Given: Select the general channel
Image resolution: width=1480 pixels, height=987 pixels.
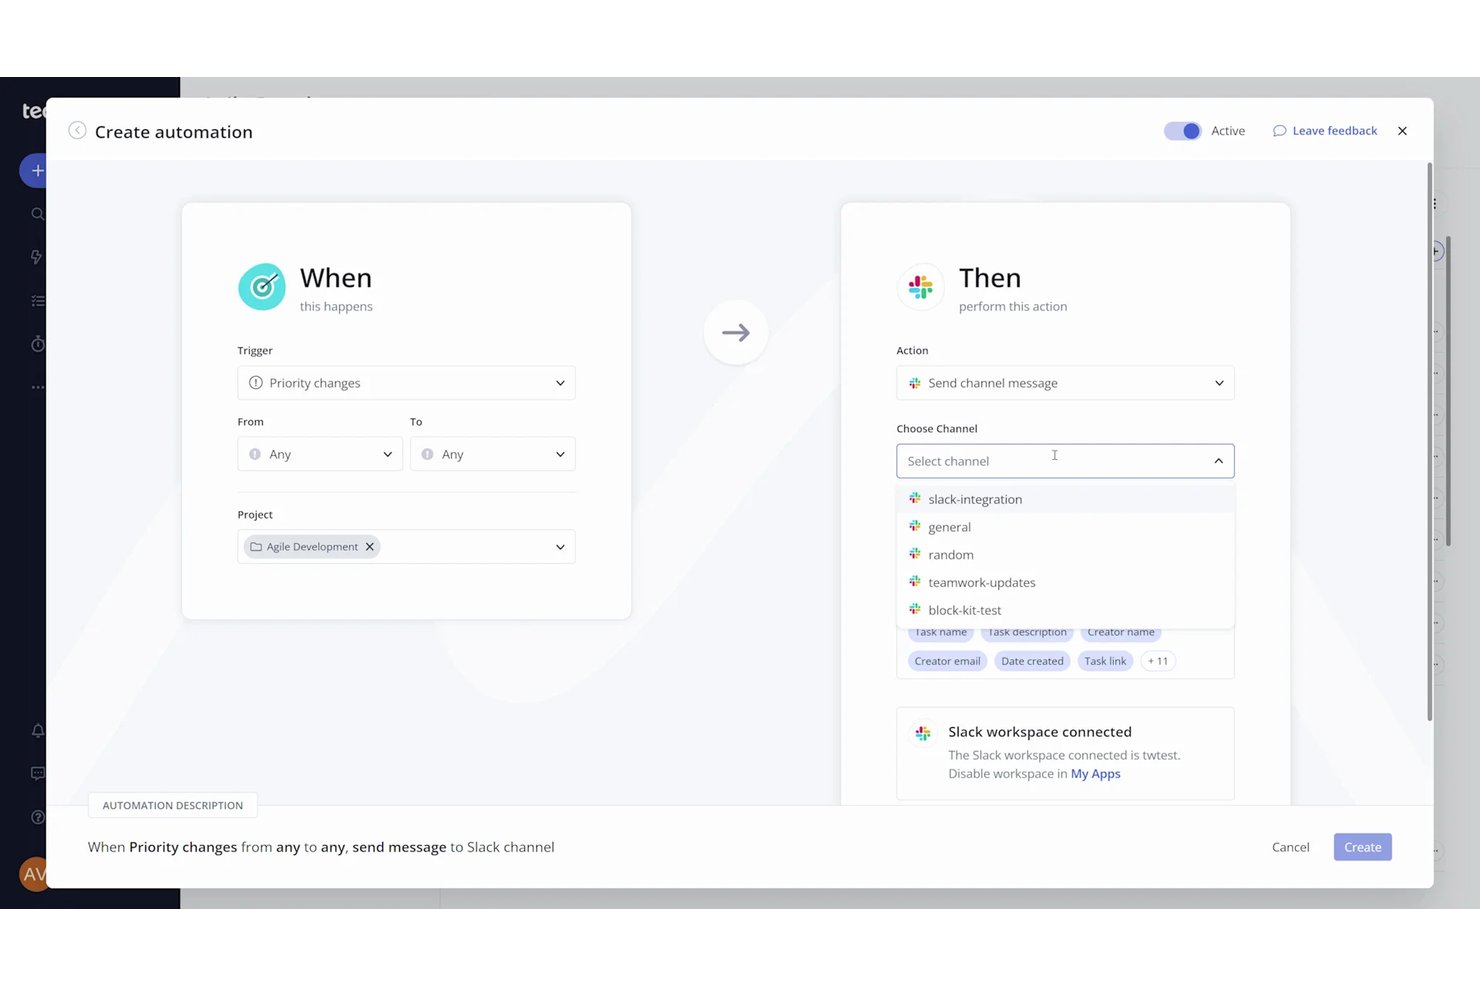Looking at the screenshot, I should point(1065,527).
